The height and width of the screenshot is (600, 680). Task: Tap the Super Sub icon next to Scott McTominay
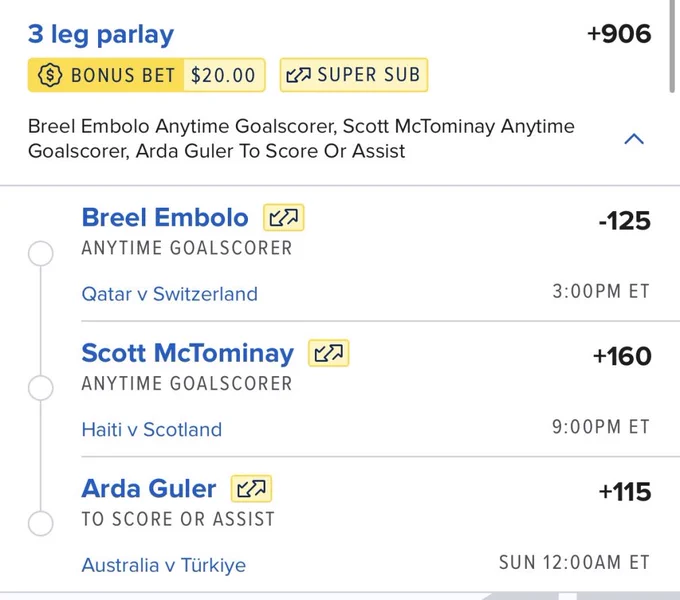[x=329, y=353]
